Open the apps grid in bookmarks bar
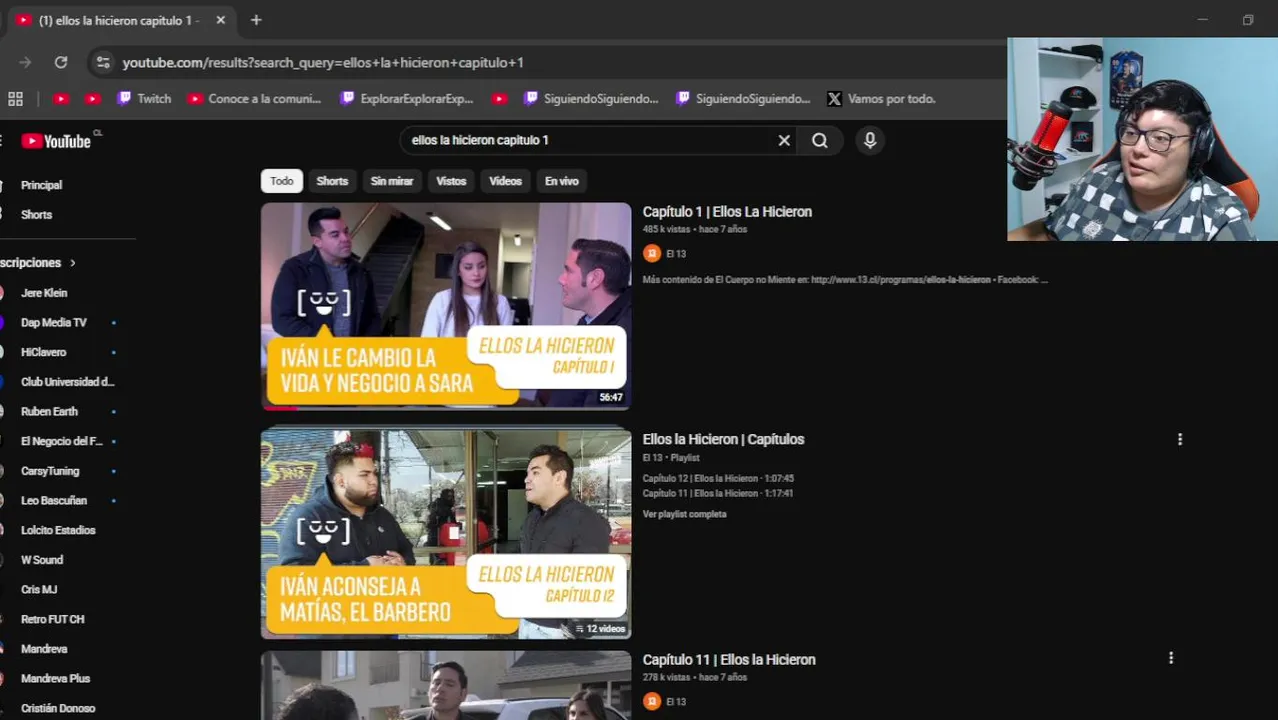This screenshot has height=720, width=1278. (x=15, y=99)
